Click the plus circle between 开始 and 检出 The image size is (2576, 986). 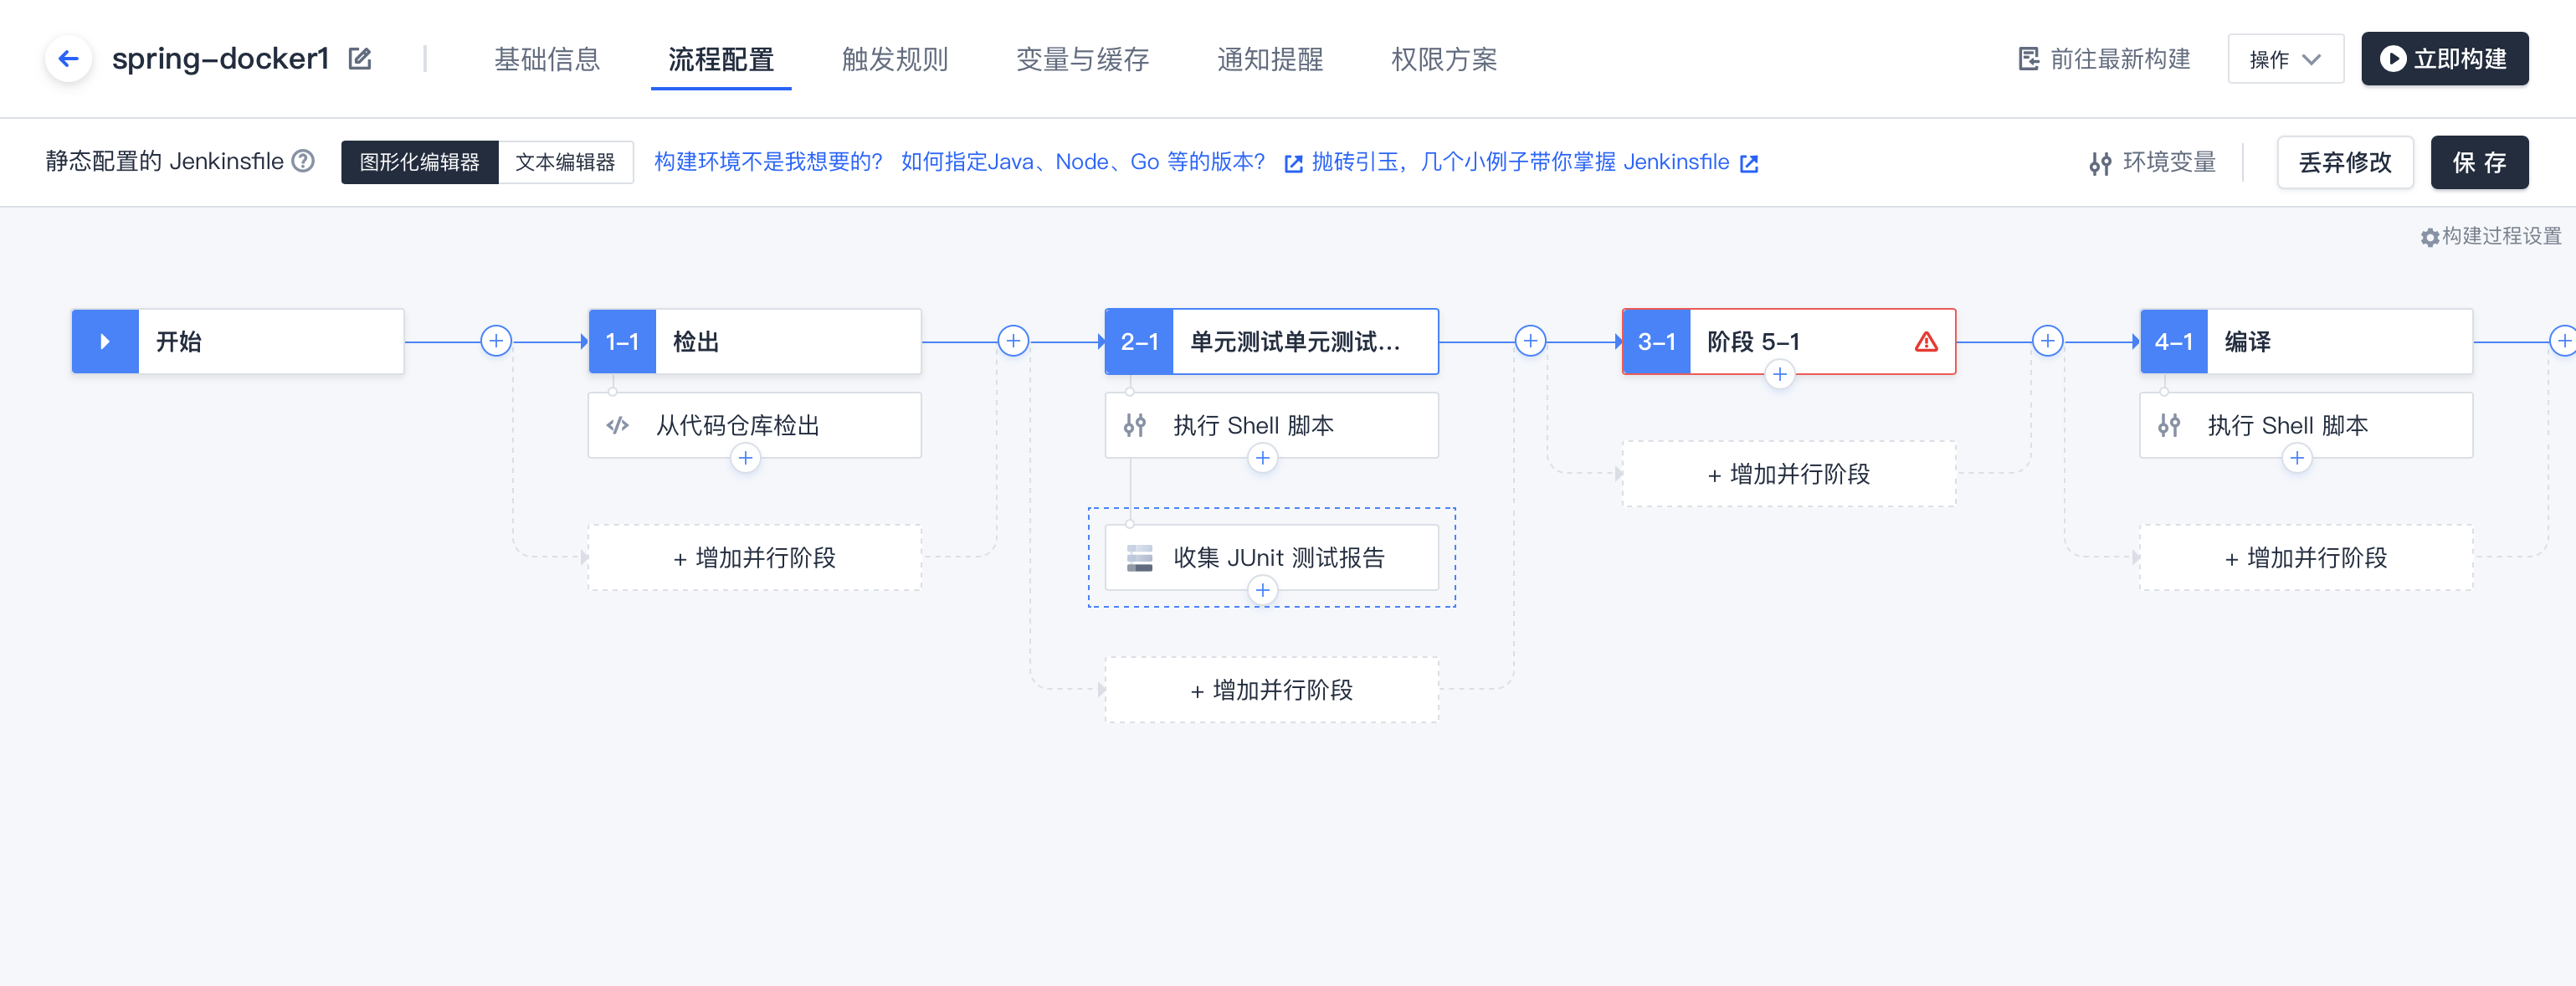click(x=495, y=340)
